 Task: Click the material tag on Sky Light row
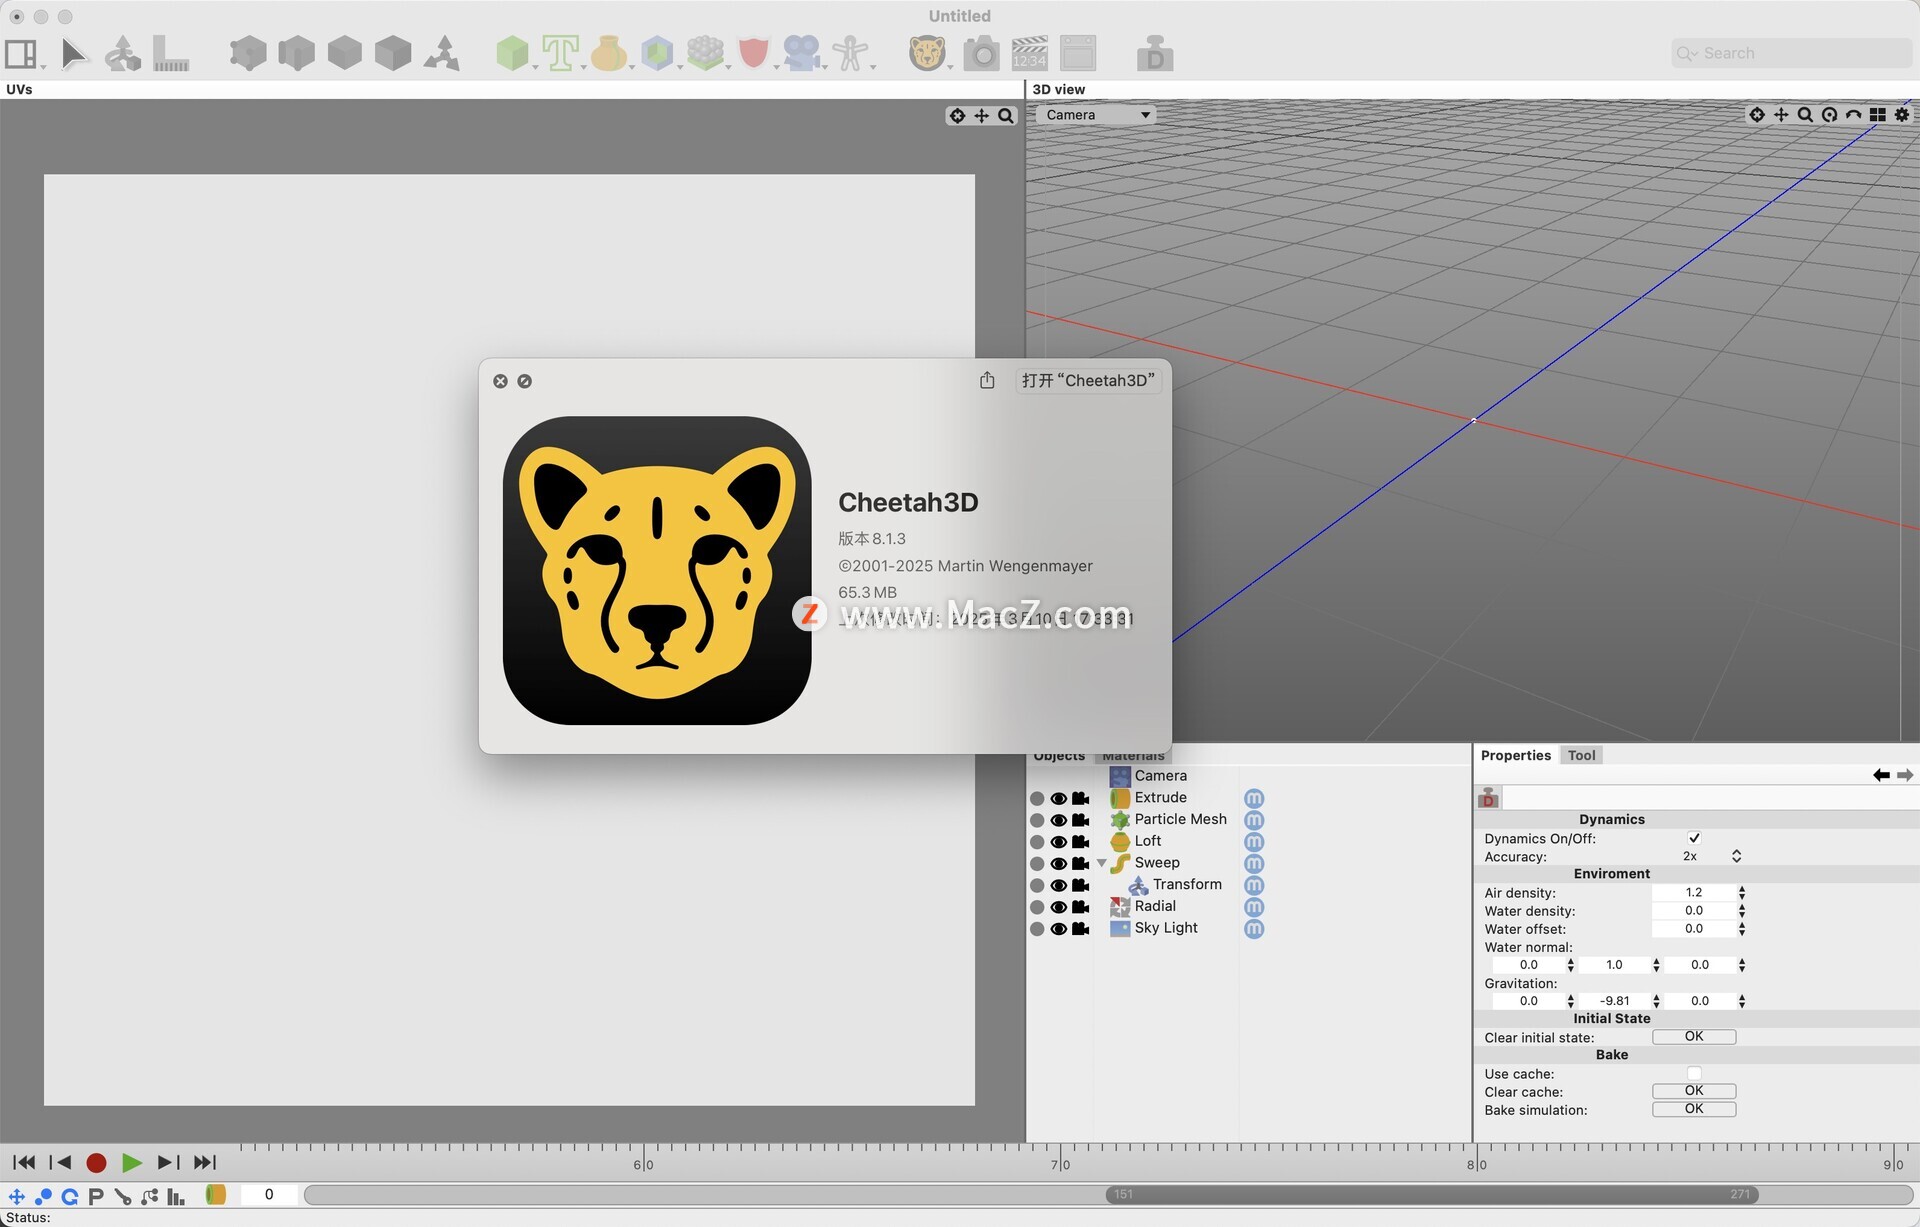1254,929
